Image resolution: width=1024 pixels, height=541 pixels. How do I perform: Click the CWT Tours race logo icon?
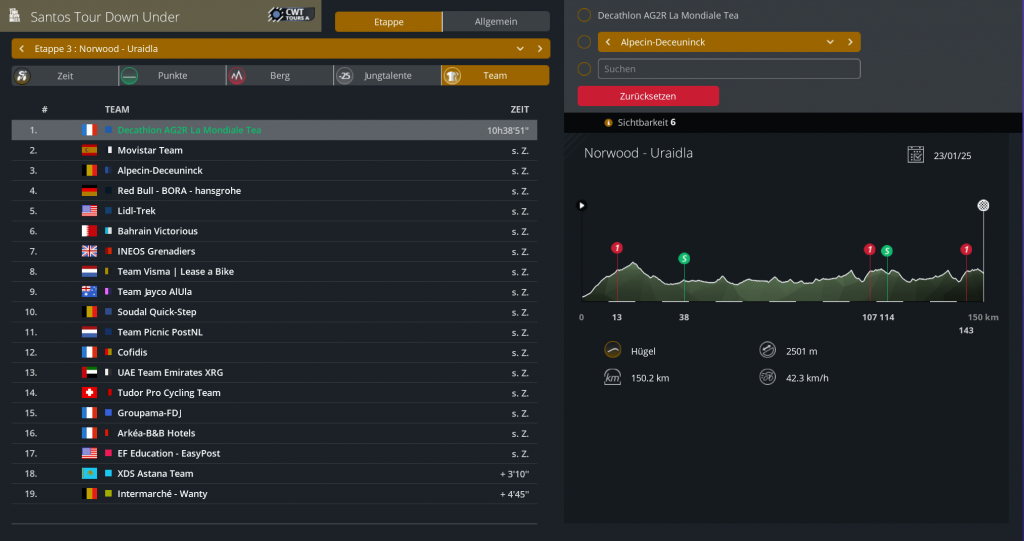pyautogui.click(x=290, y=15)
